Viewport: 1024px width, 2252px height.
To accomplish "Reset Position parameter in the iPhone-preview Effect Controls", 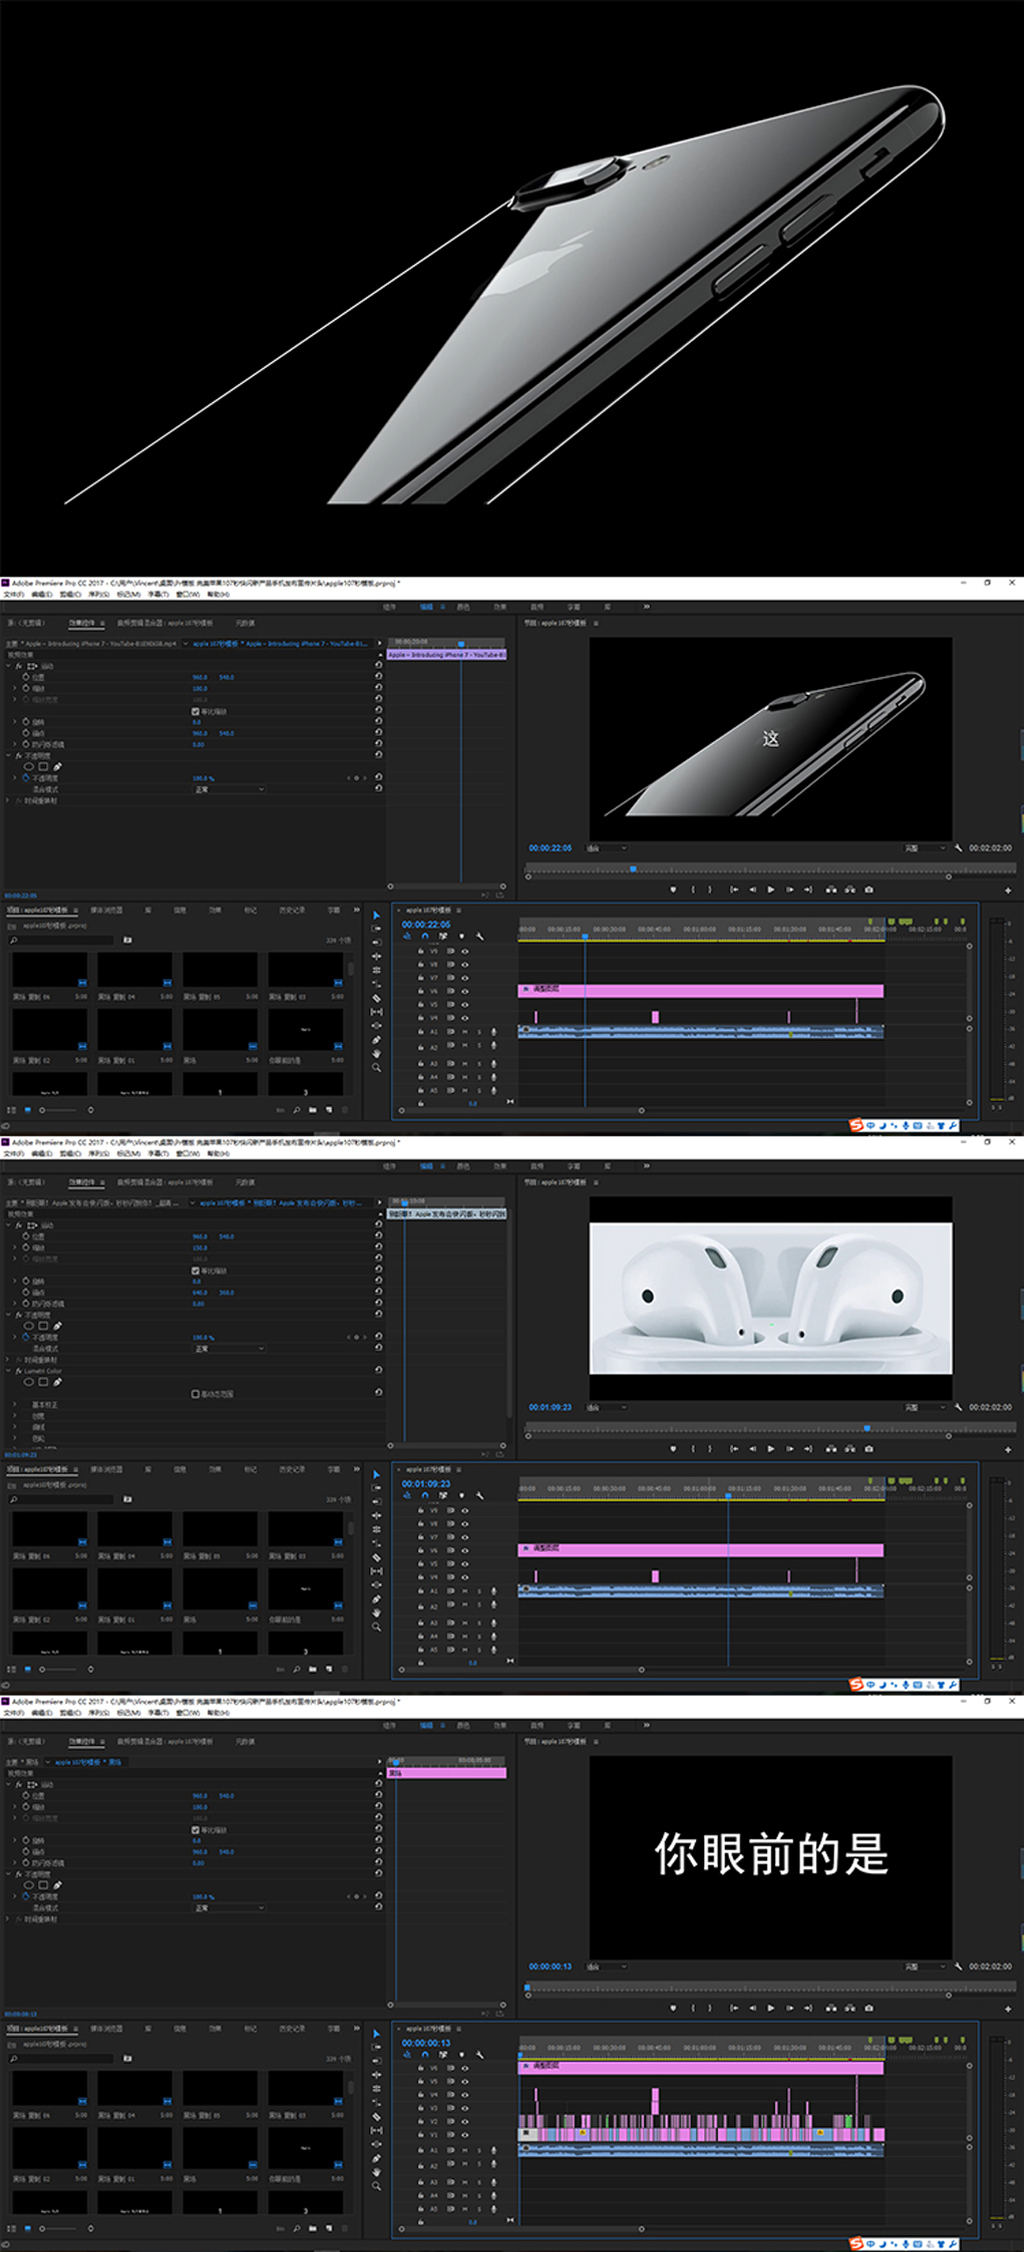I will tap(379, 677).
